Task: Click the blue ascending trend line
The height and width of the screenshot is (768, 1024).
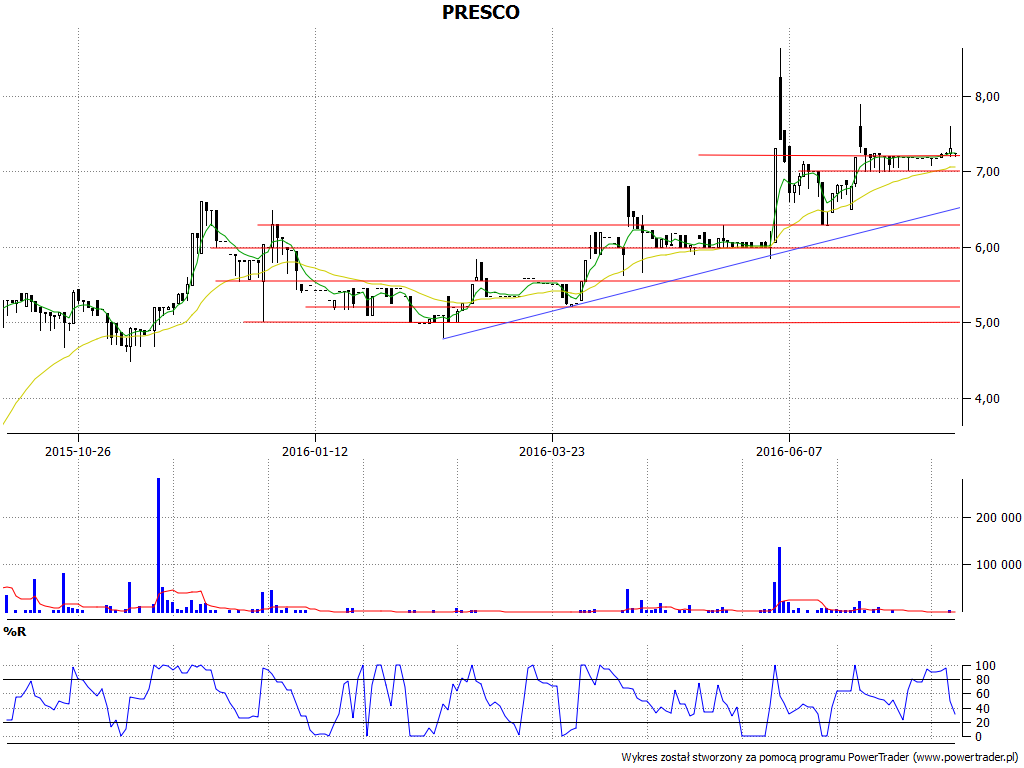Action: (x=701, y=273)
